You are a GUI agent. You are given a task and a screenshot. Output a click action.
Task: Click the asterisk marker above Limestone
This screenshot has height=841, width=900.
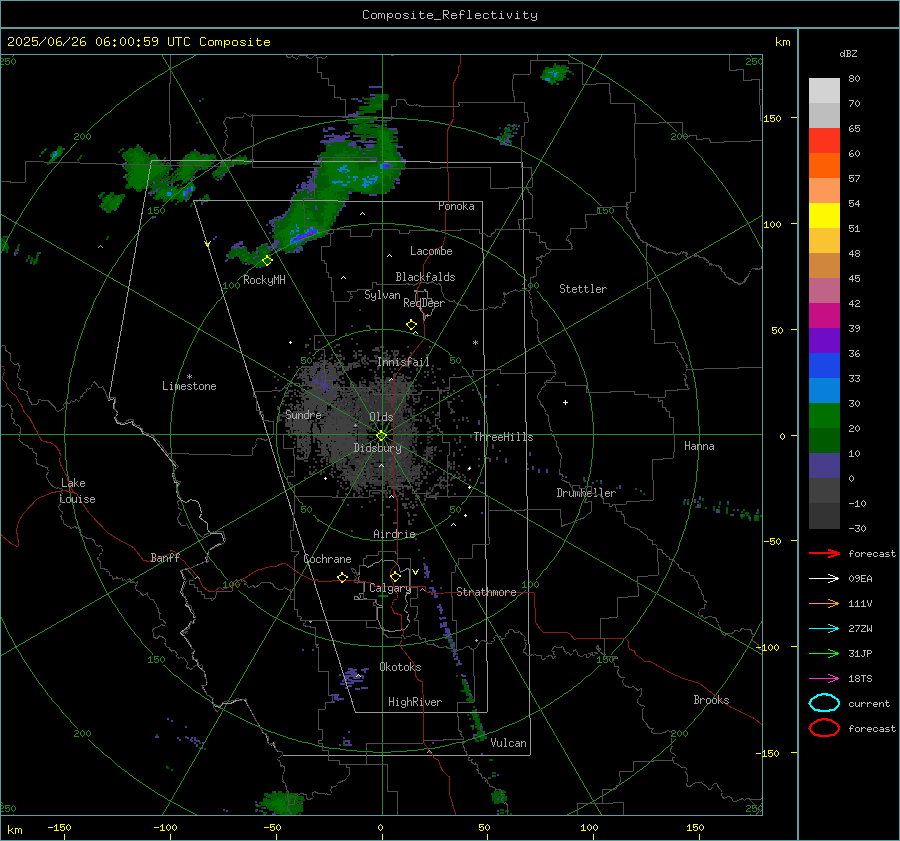(189, 377)
